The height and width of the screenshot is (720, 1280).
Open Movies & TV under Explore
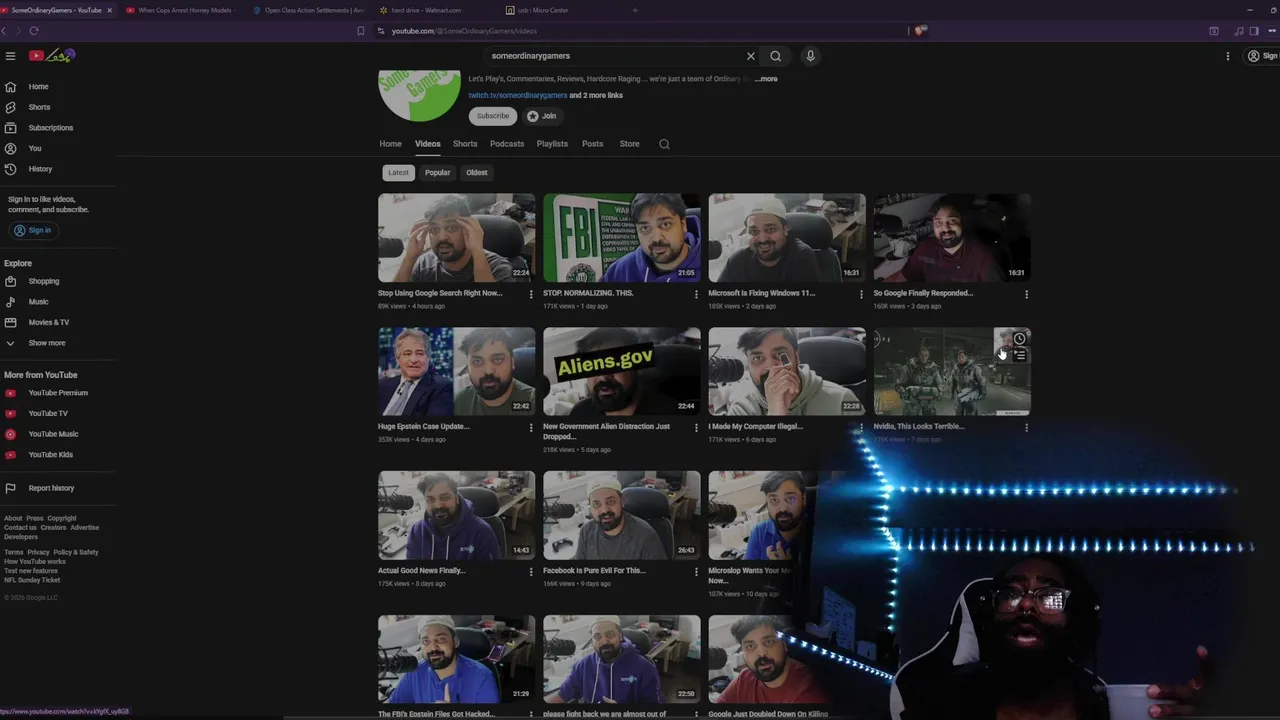tap(48, 322)
